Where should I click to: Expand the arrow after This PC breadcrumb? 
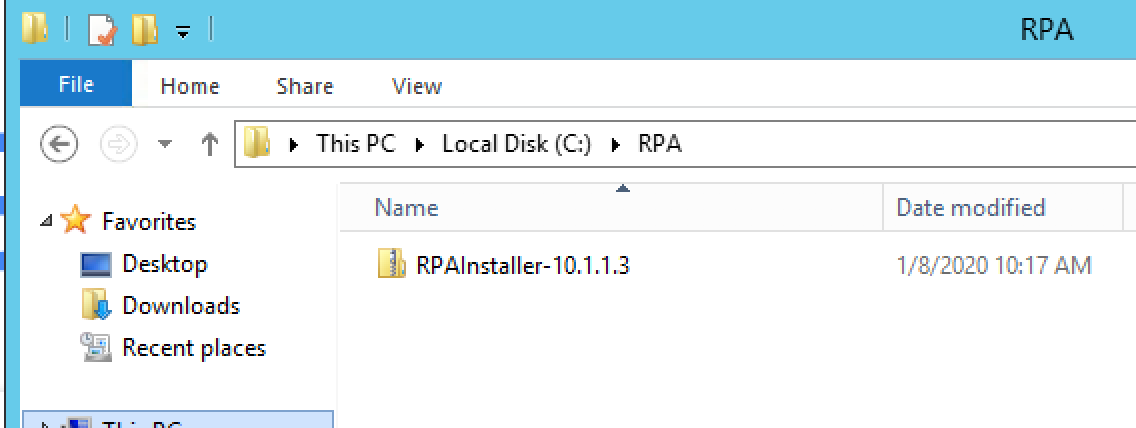419,145
